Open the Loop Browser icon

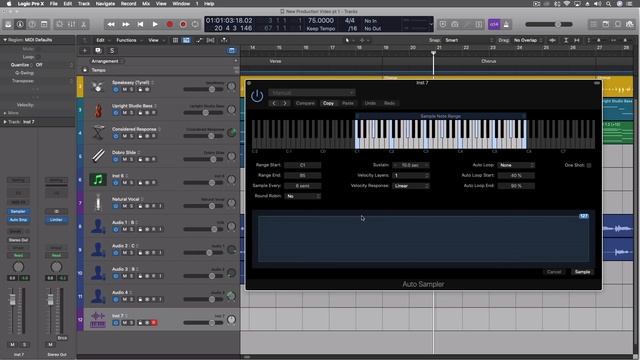pos(618,24)
